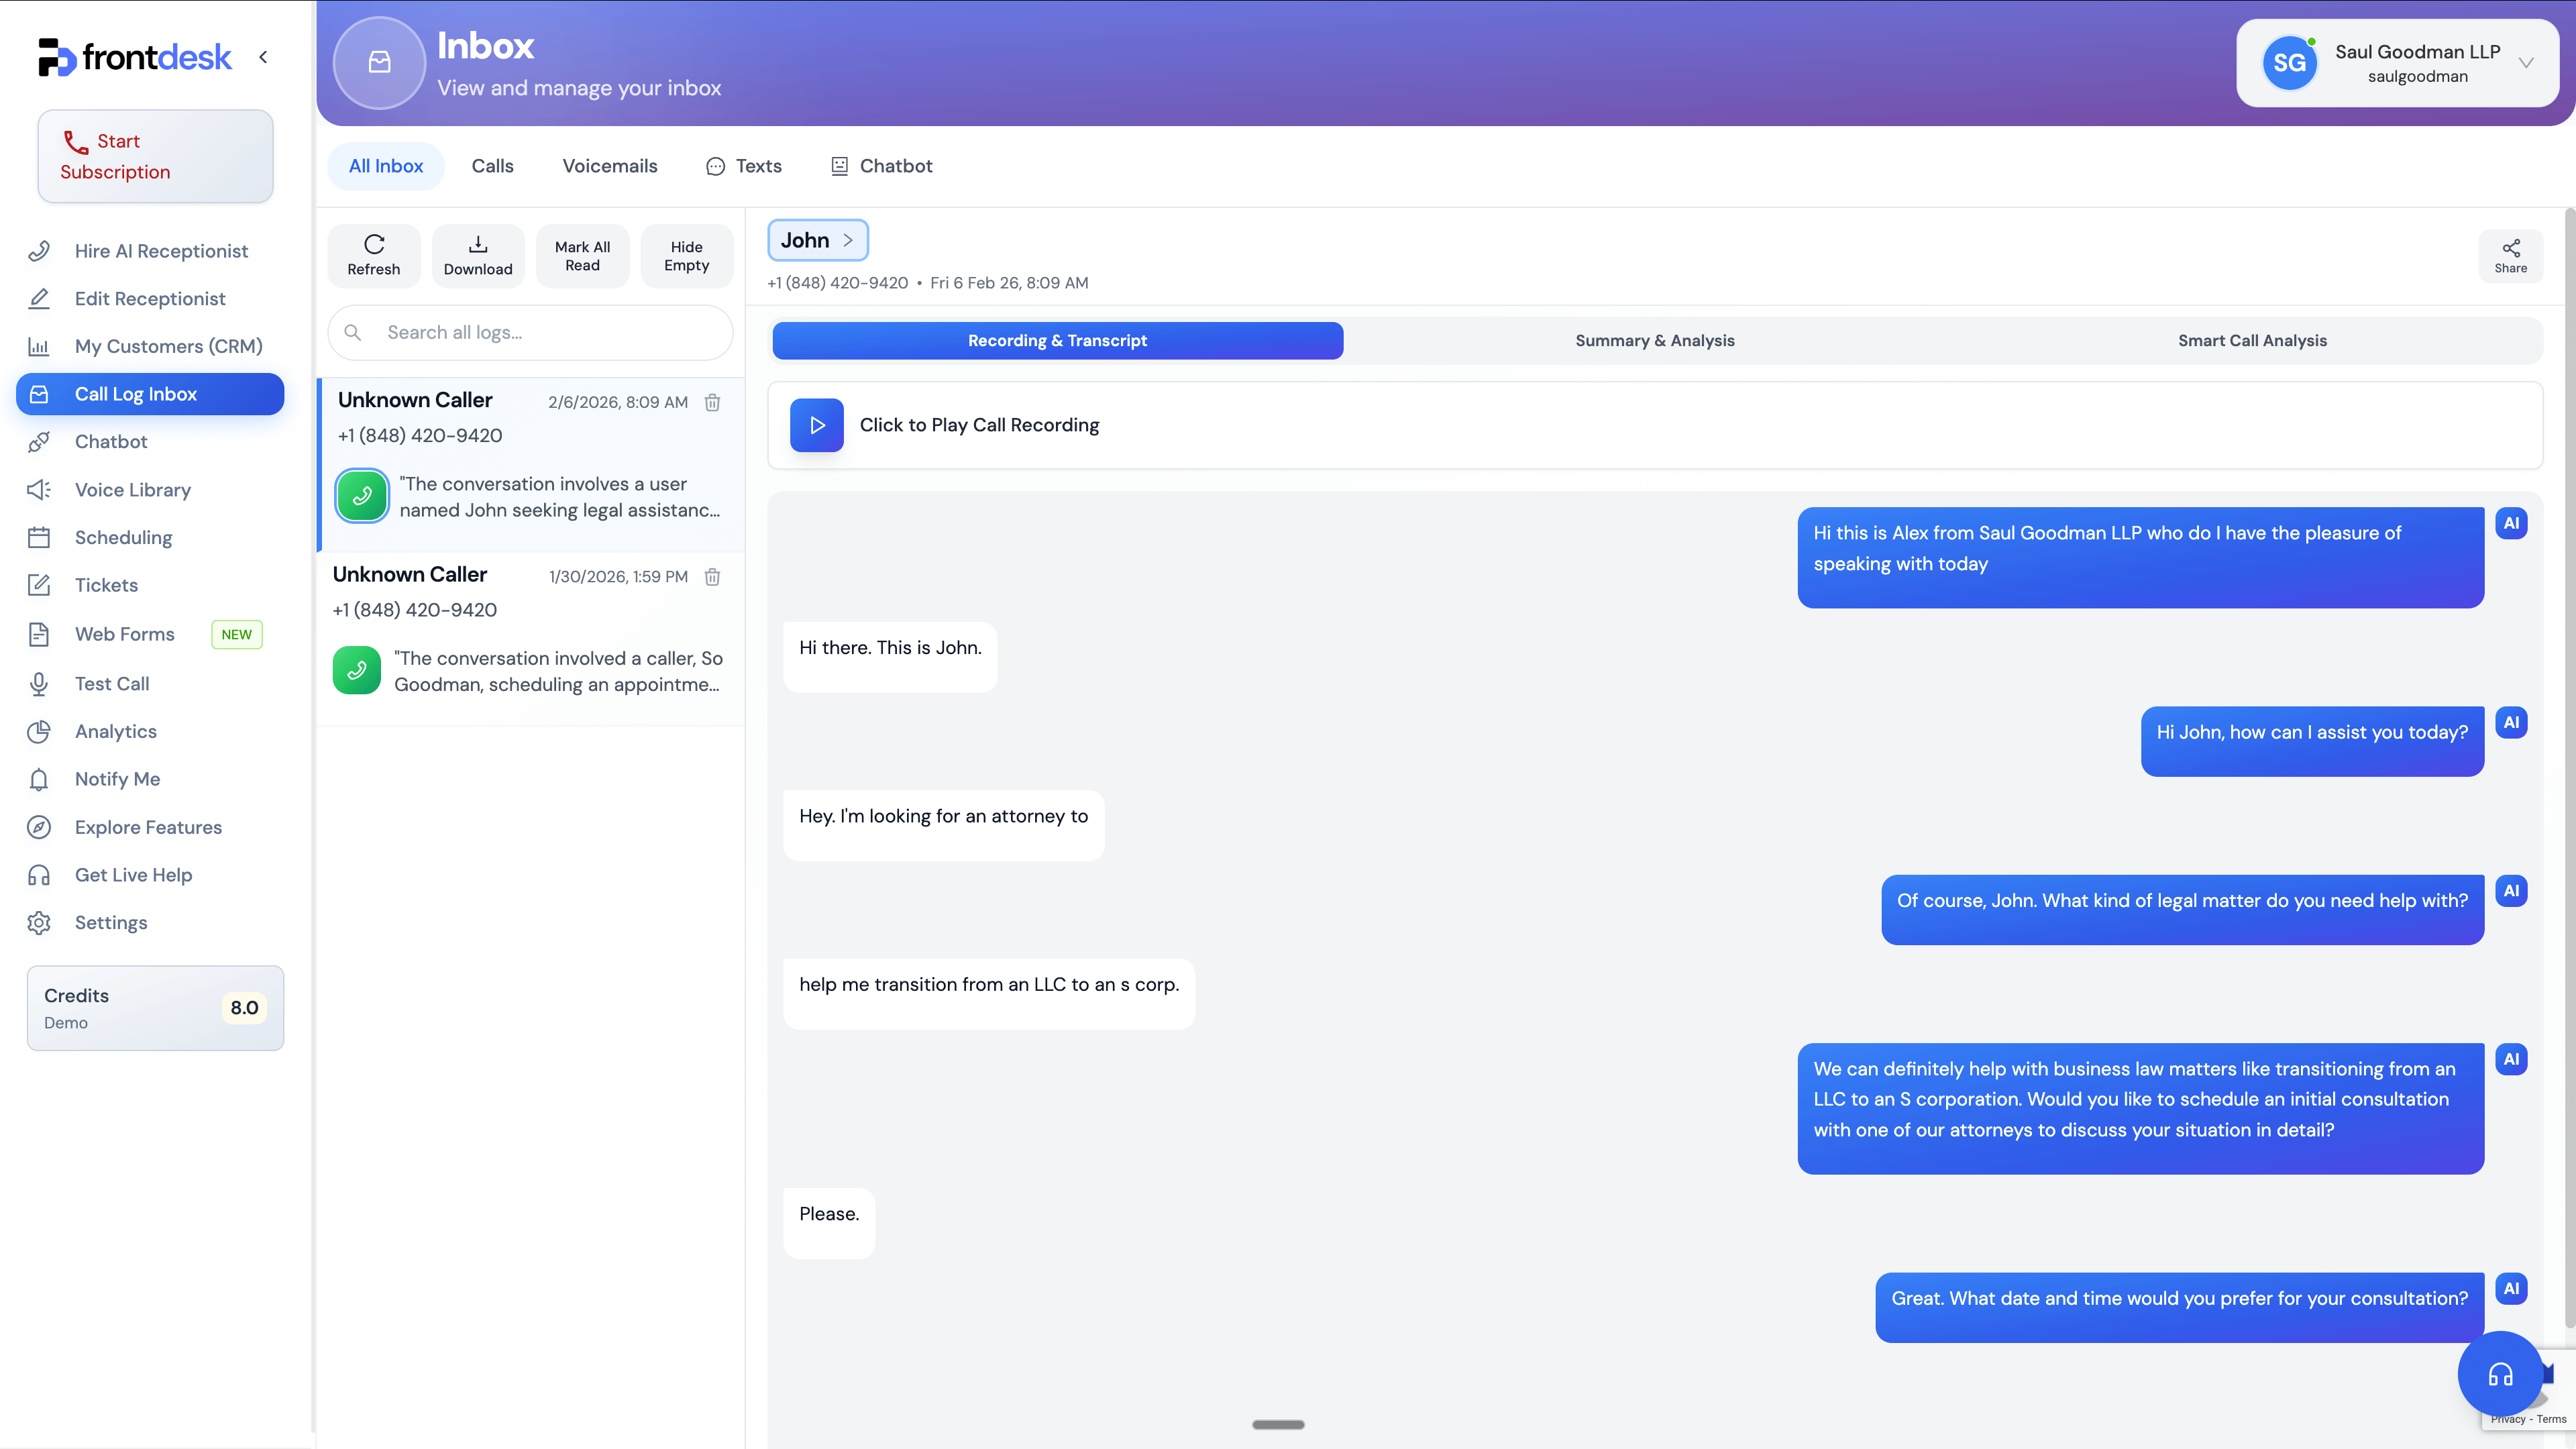Click Start Subscription button
The height and width of the screenshot is (1449, 2576).
[155, 156]
